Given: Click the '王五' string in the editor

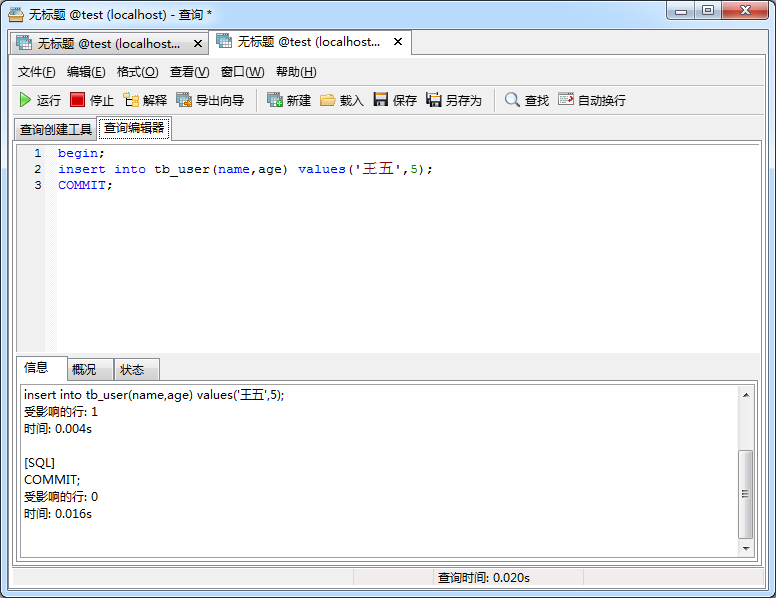Looking at the screenshot, I should tap(378, 169).
